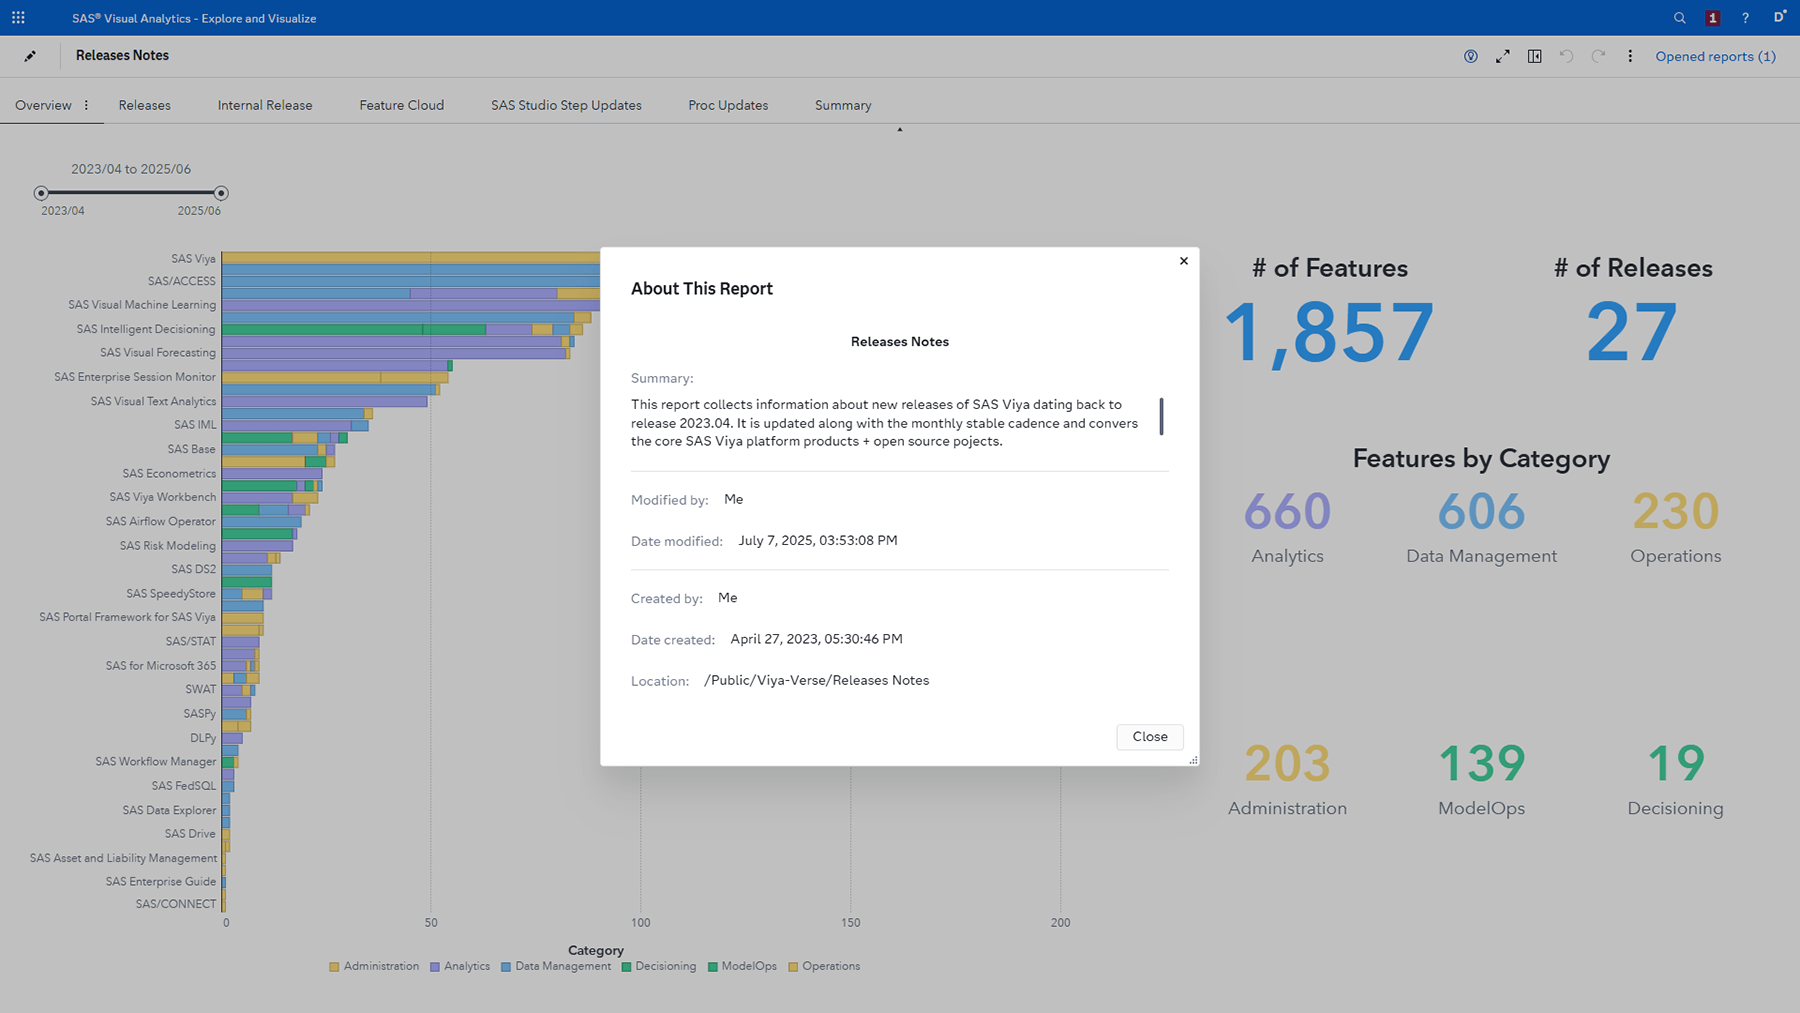Screen dimensions: 1800x1013
Task: View notifications badge showing 1
Action: point(1712,18)
